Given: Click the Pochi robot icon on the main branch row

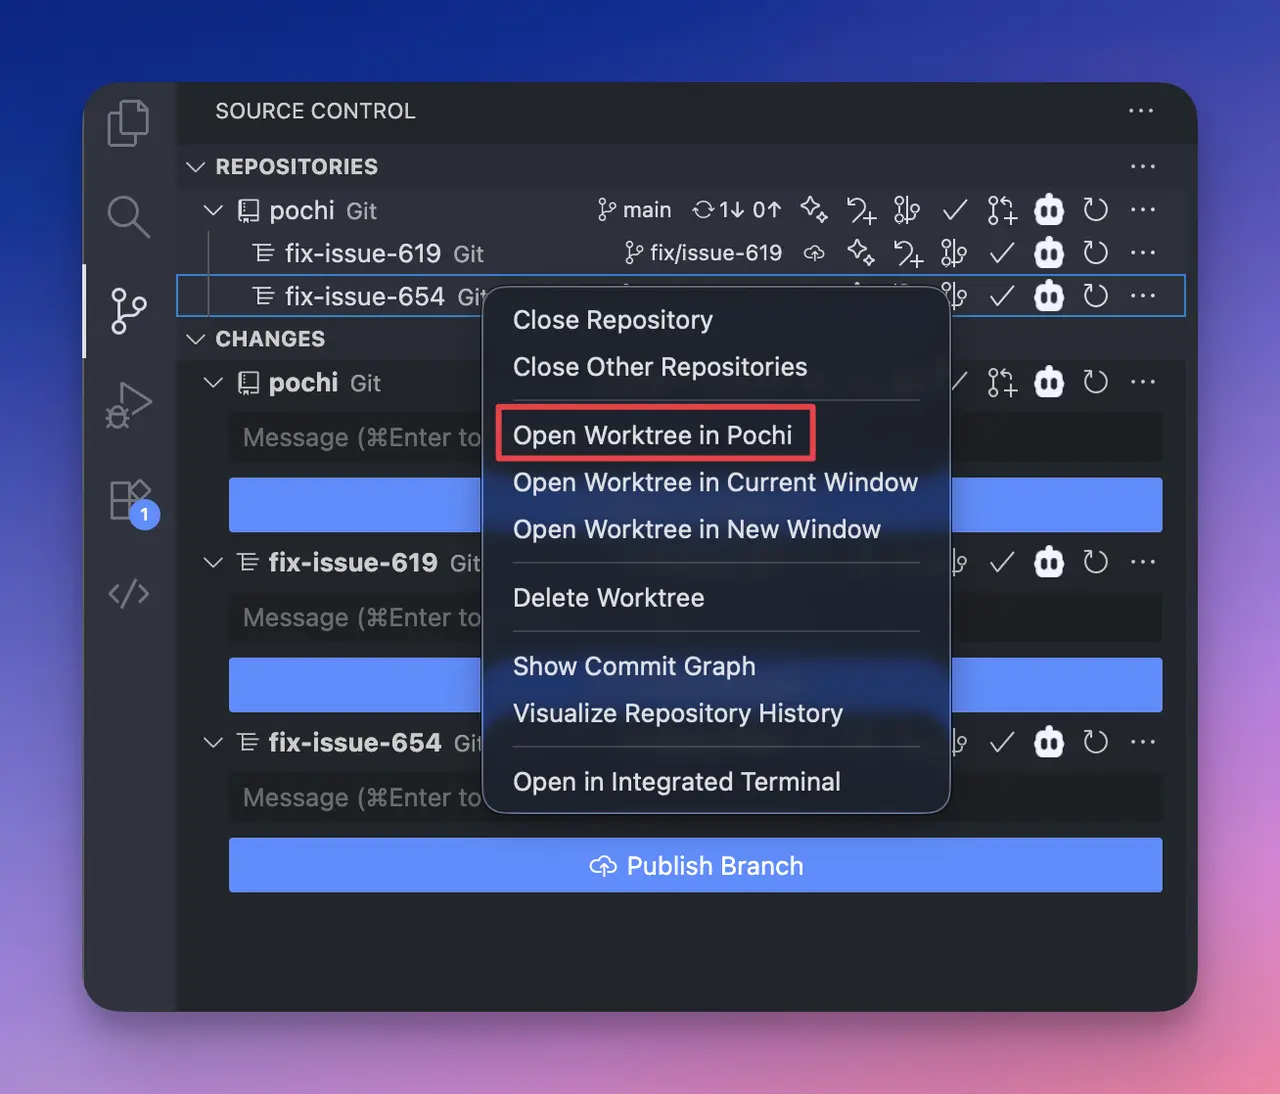Looking at the screenshot, I should point(1048,210).
